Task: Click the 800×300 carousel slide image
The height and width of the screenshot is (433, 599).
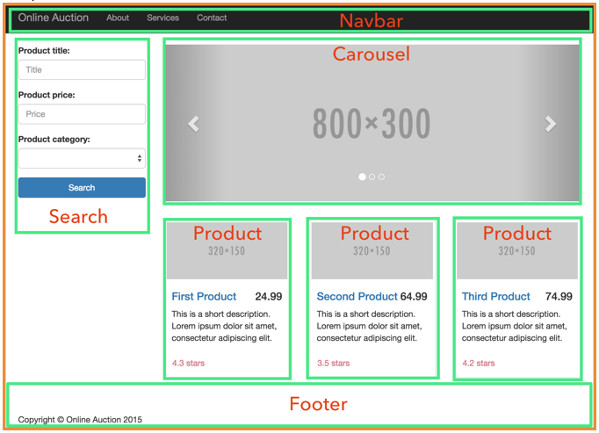Action: click(x=372, y=123)
